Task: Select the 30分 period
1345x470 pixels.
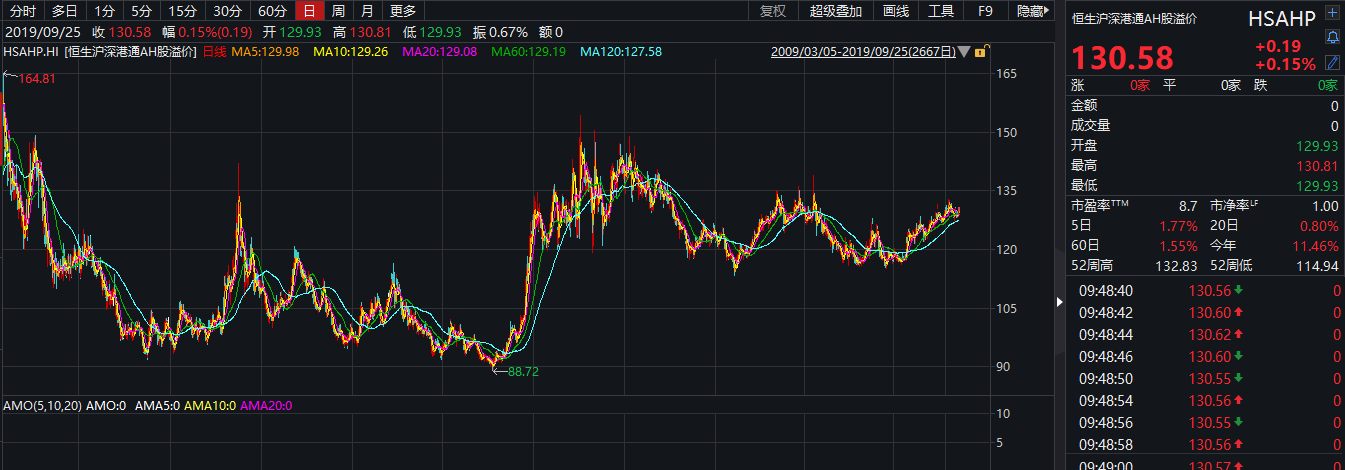Action: 227,11
